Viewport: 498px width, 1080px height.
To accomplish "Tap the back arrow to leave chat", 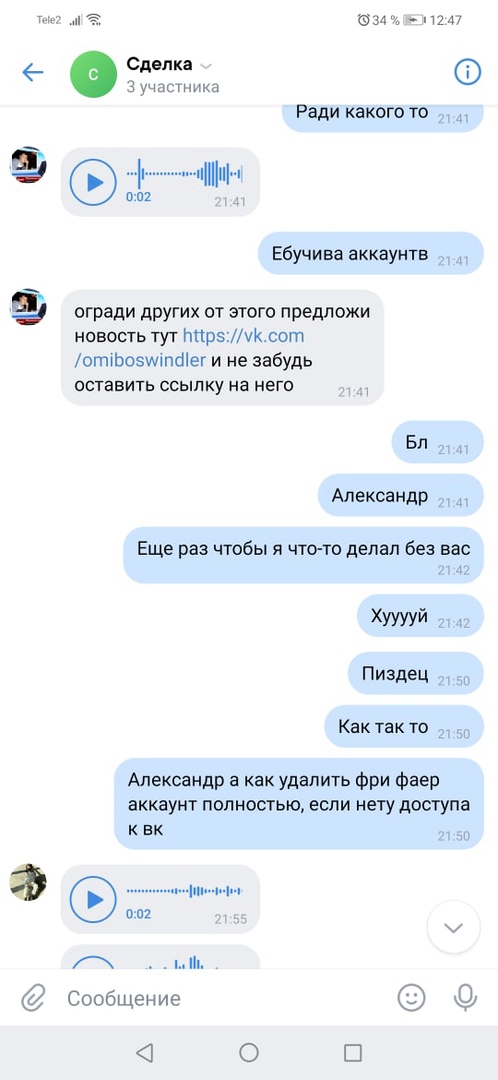I will [x=32, y=72].
